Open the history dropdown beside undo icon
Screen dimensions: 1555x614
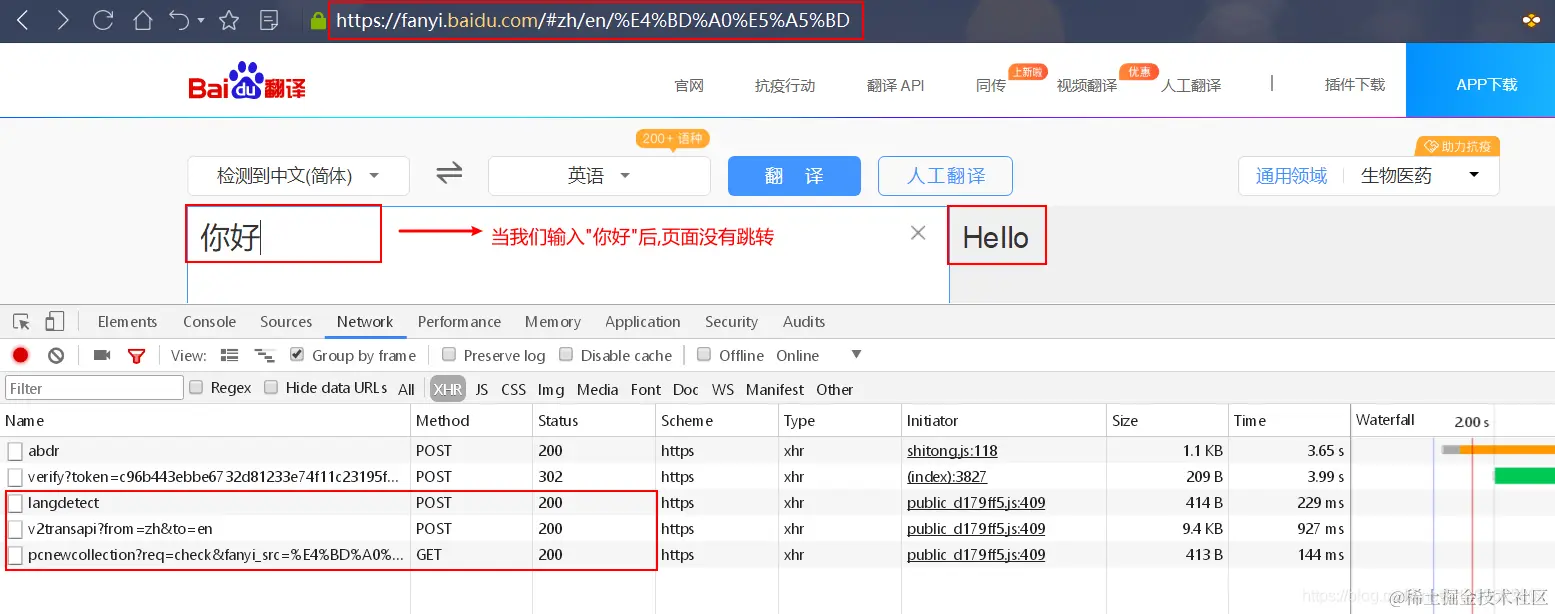pos(201,21)
